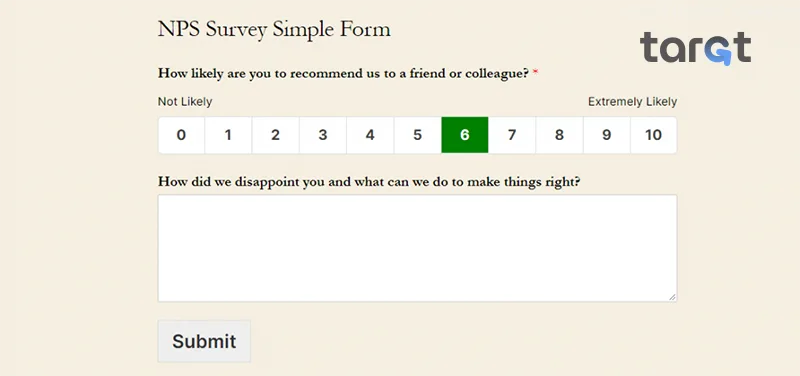Choose rating 5 on the NPS scale
The width and height of the screenshot is (800, 376).
click(418, 135)
